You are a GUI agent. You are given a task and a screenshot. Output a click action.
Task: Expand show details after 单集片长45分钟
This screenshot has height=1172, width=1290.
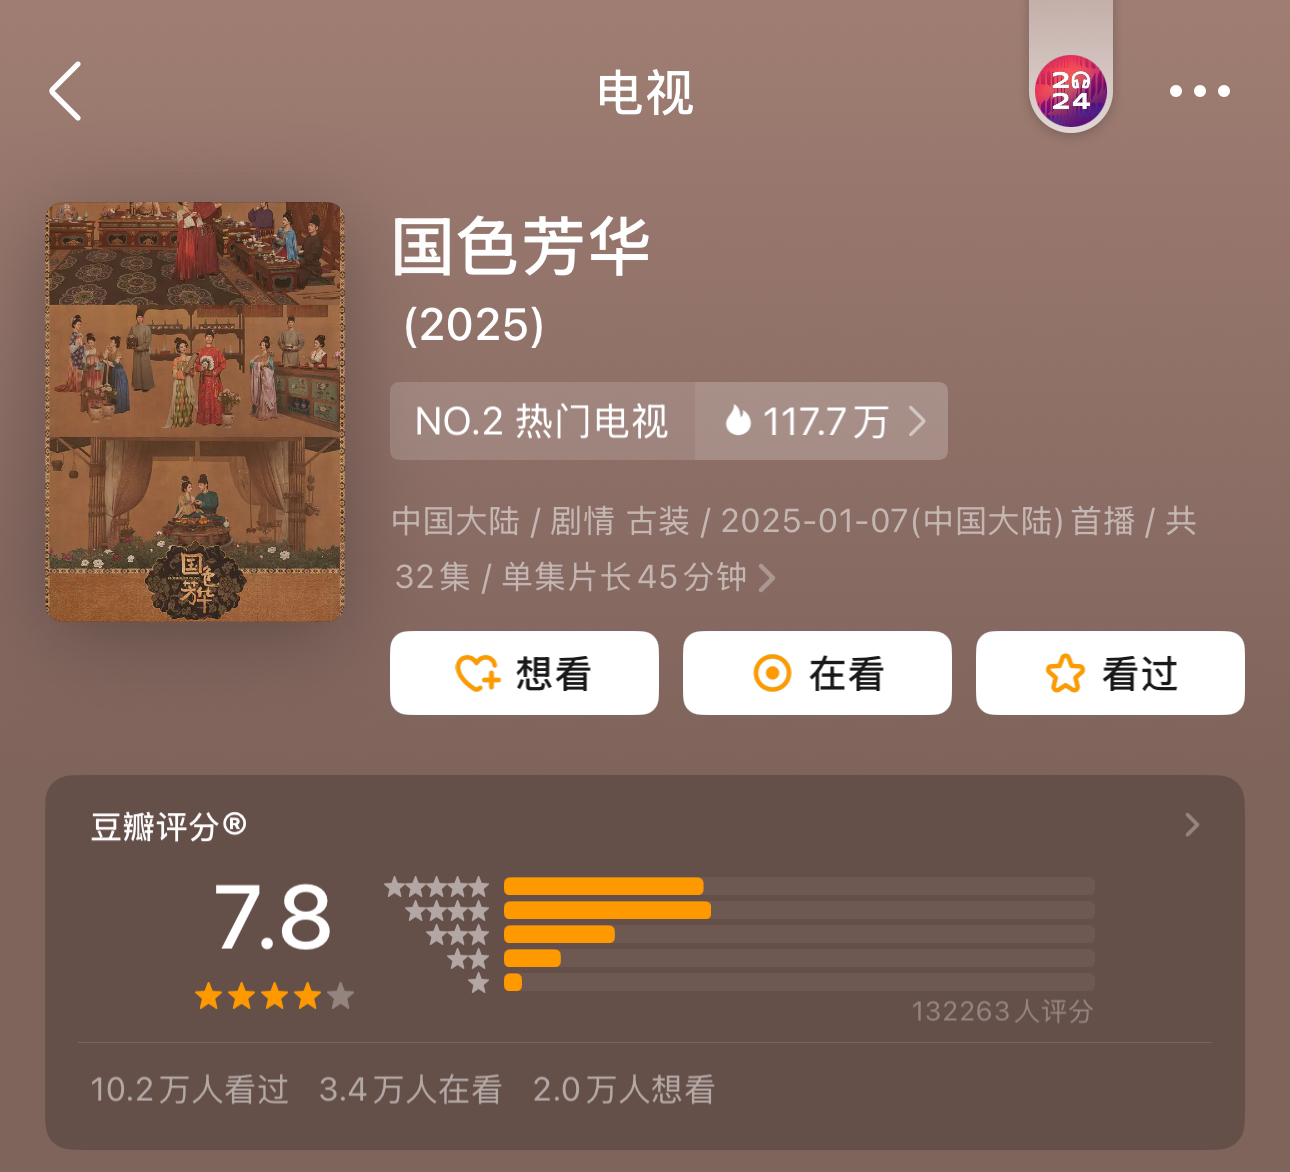[767, 578]
